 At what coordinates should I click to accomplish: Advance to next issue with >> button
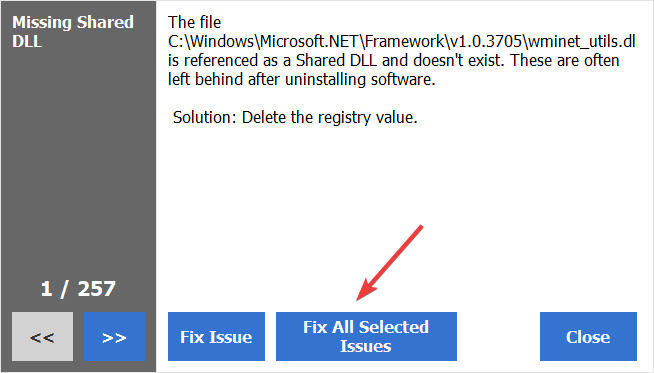pyautogui.click(x=114, y=336)
